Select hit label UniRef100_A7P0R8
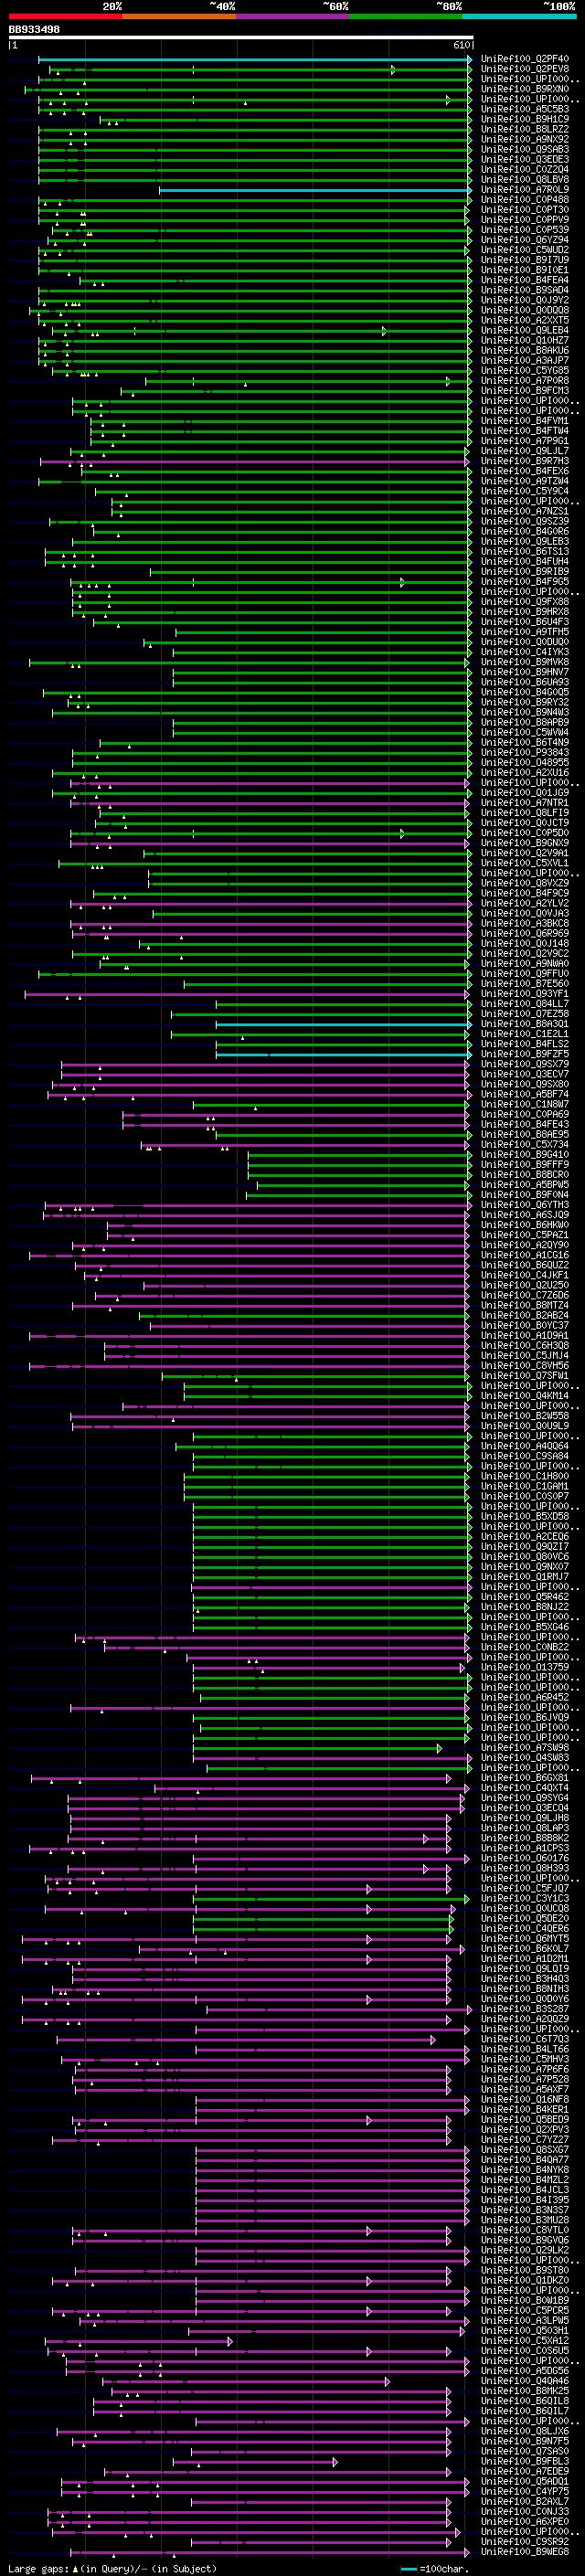This screenshot has width=585, height=2576. pos(525,380)
